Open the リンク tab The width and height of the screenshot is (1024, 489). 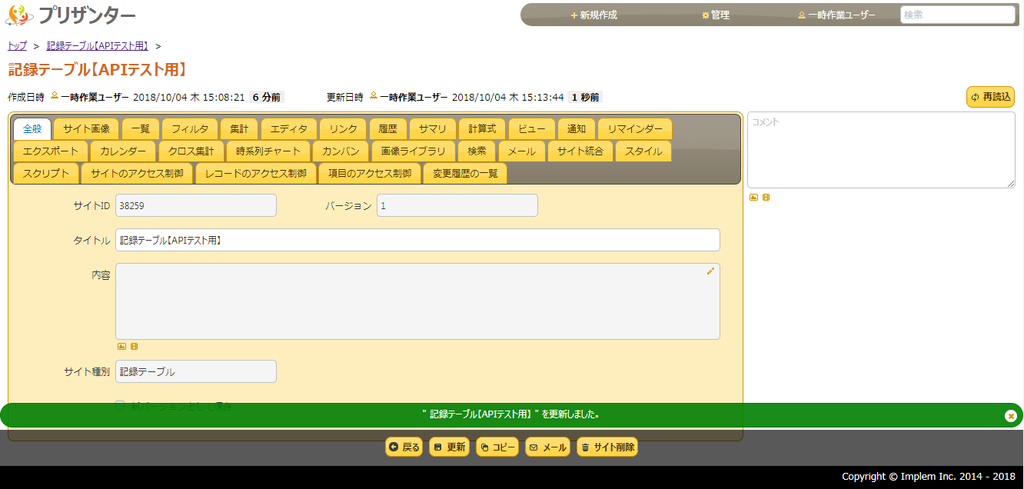pyautogui.click(x=343, y=129)
